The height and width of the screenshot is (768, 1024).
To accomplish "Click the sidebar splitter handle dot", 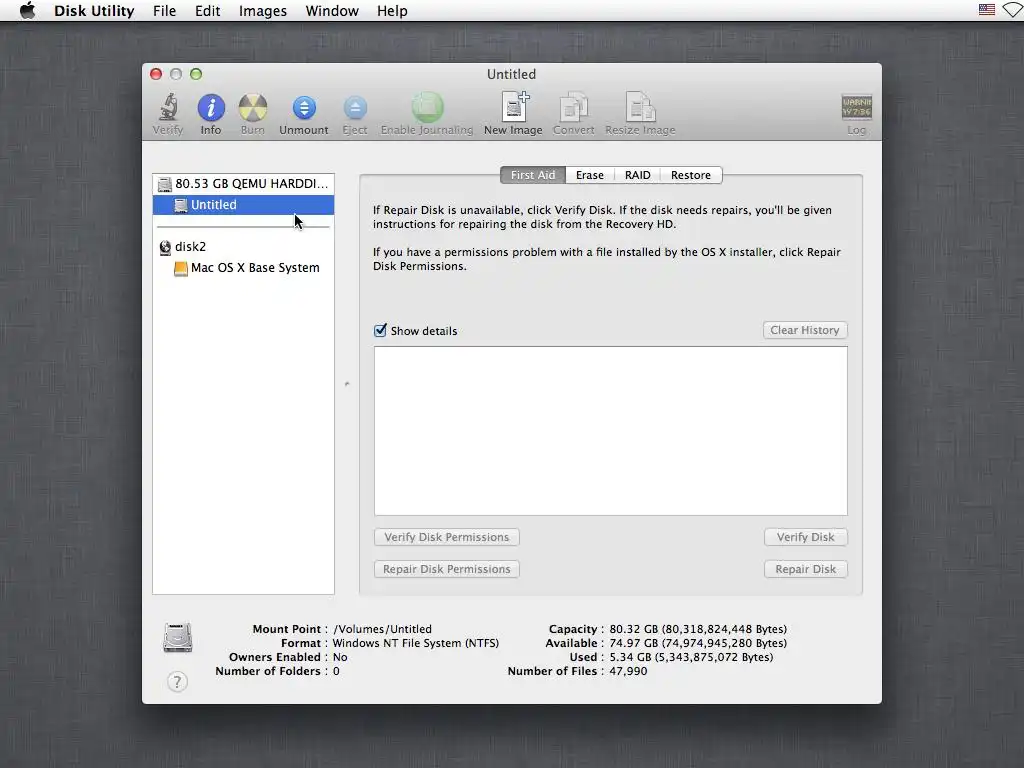I will point(347,384).
